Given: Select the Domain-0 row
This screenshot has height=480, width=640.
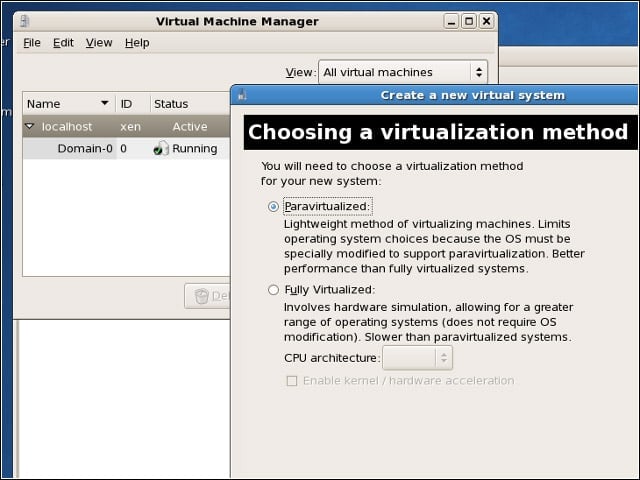Looking at the screenshot, I should click(127, 149).
